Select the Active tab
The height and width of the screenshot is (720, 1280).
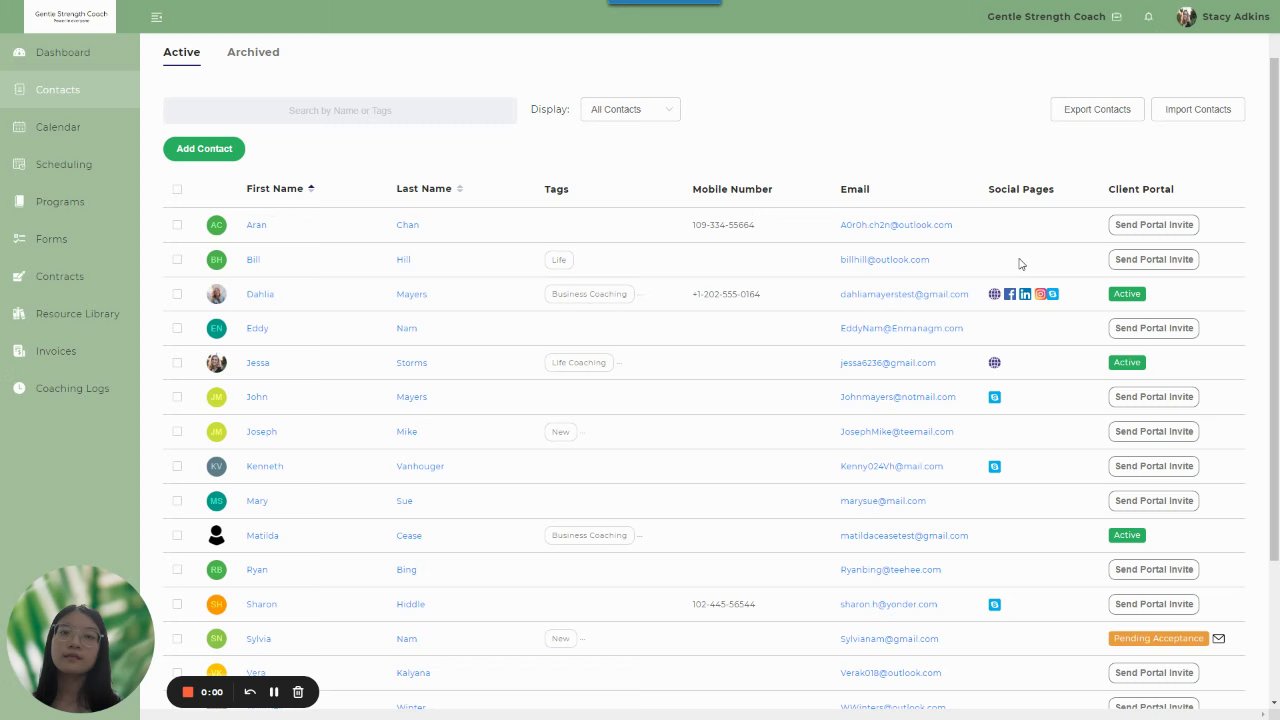click(x=182, y=52)
